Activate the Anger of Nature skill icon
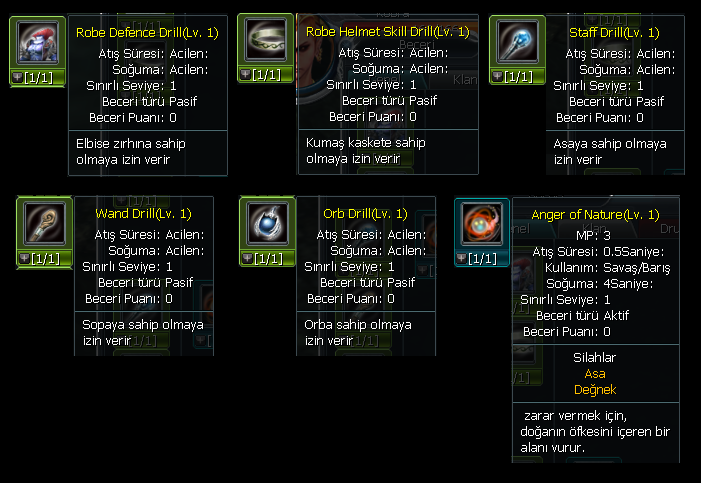Image resolution: width=701 pixels, height=483 pixels. point(481,225)
